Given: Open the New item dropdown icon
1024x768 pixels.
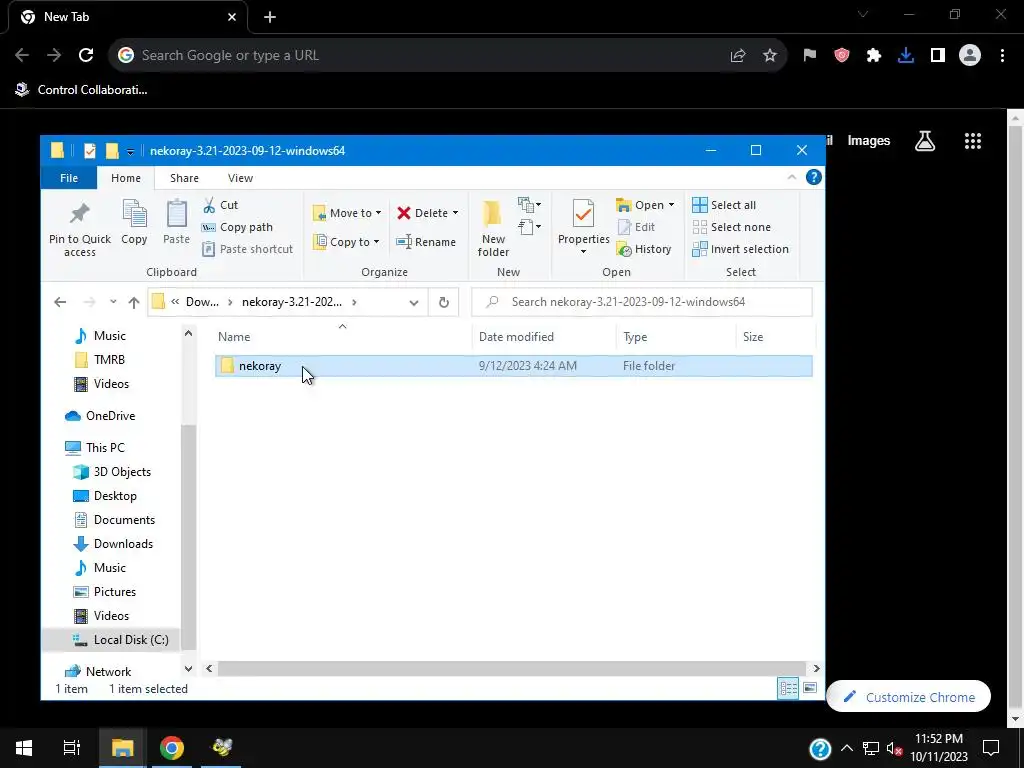Looking at the screenshot, I should click(529, 205).
